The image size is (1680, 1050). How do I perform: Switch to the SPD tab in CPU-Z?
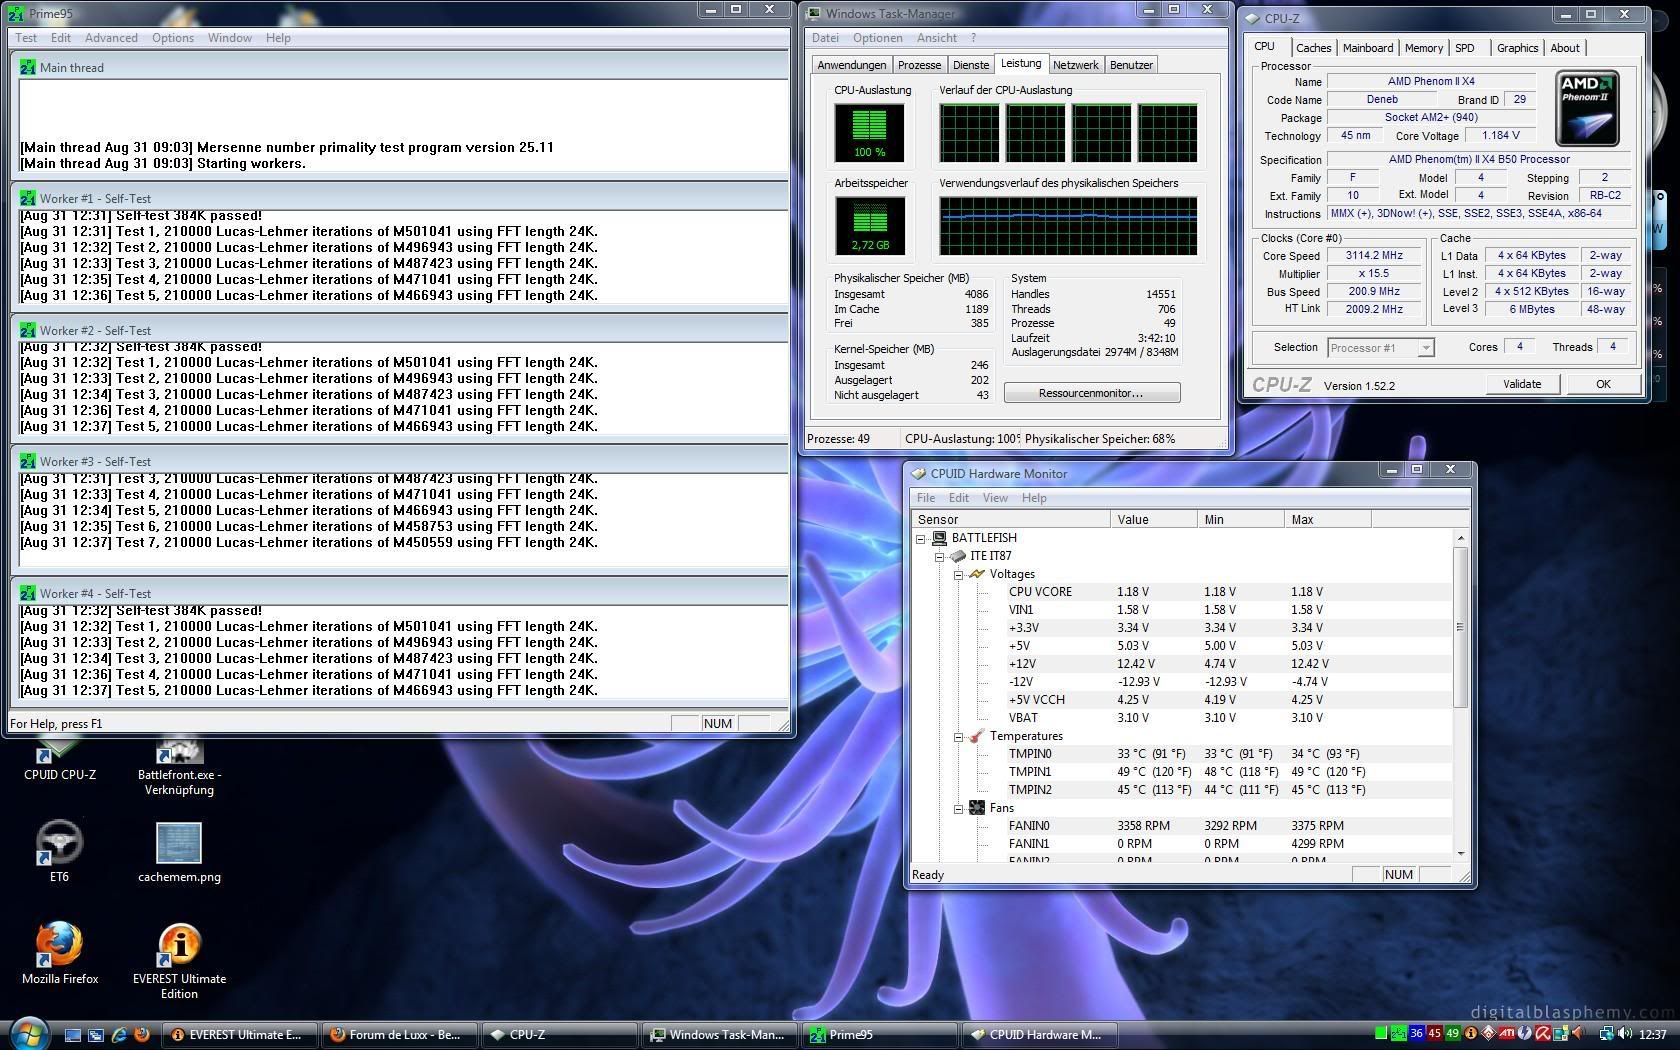(x=1465, y=48)
